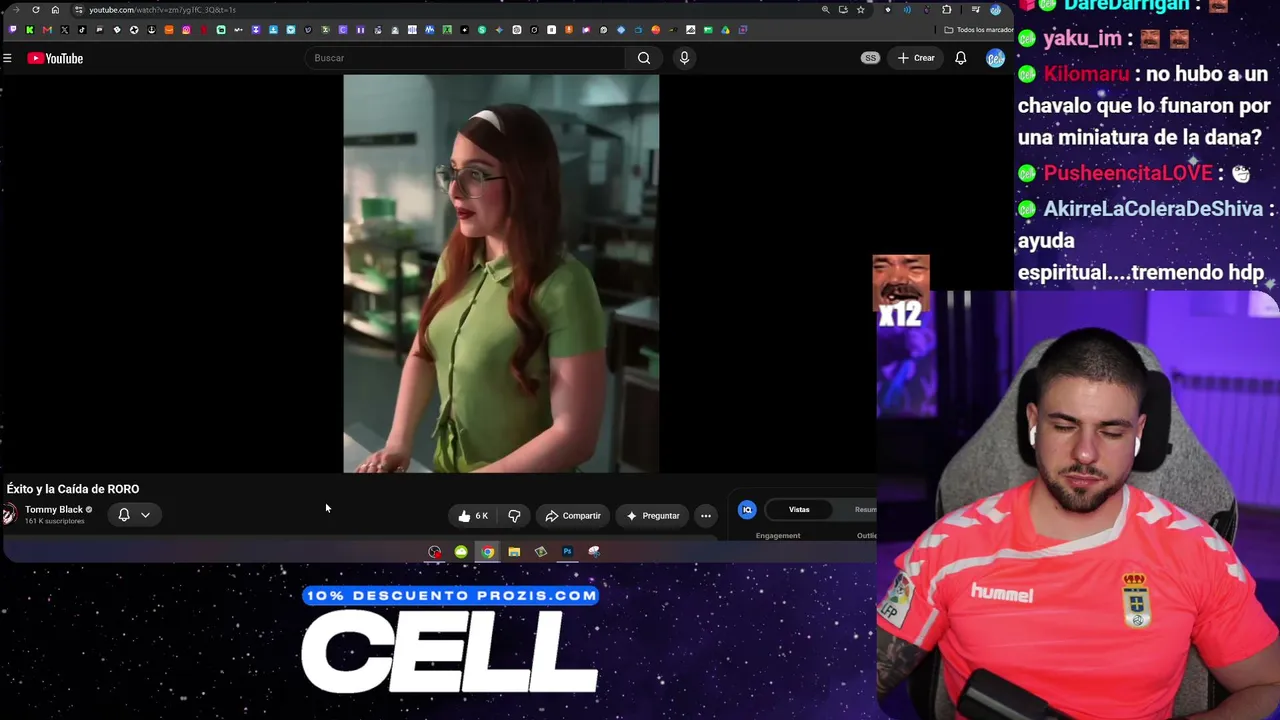Click the chat username yaku_im
This screenshot has height=720, width=1280.
(x=1082, y=39)
